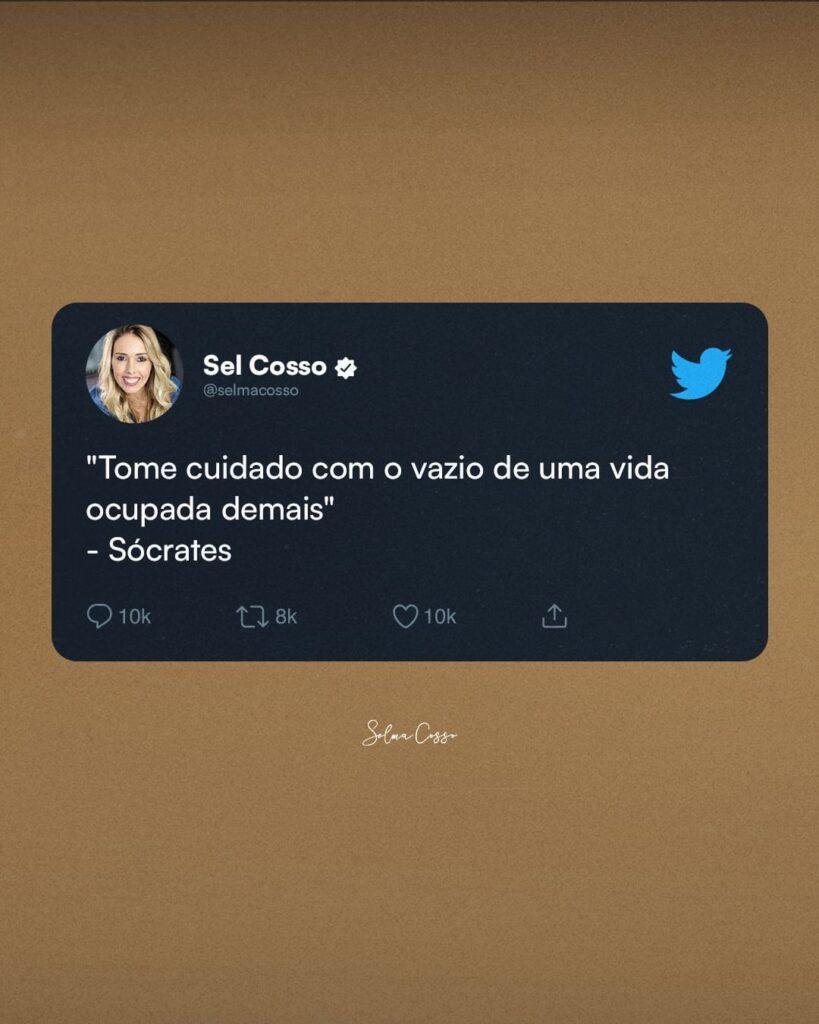Screen dimensions: 819x1024
Task: Open Sel Cosso's profile picture
Action: [x=135, y=374]
